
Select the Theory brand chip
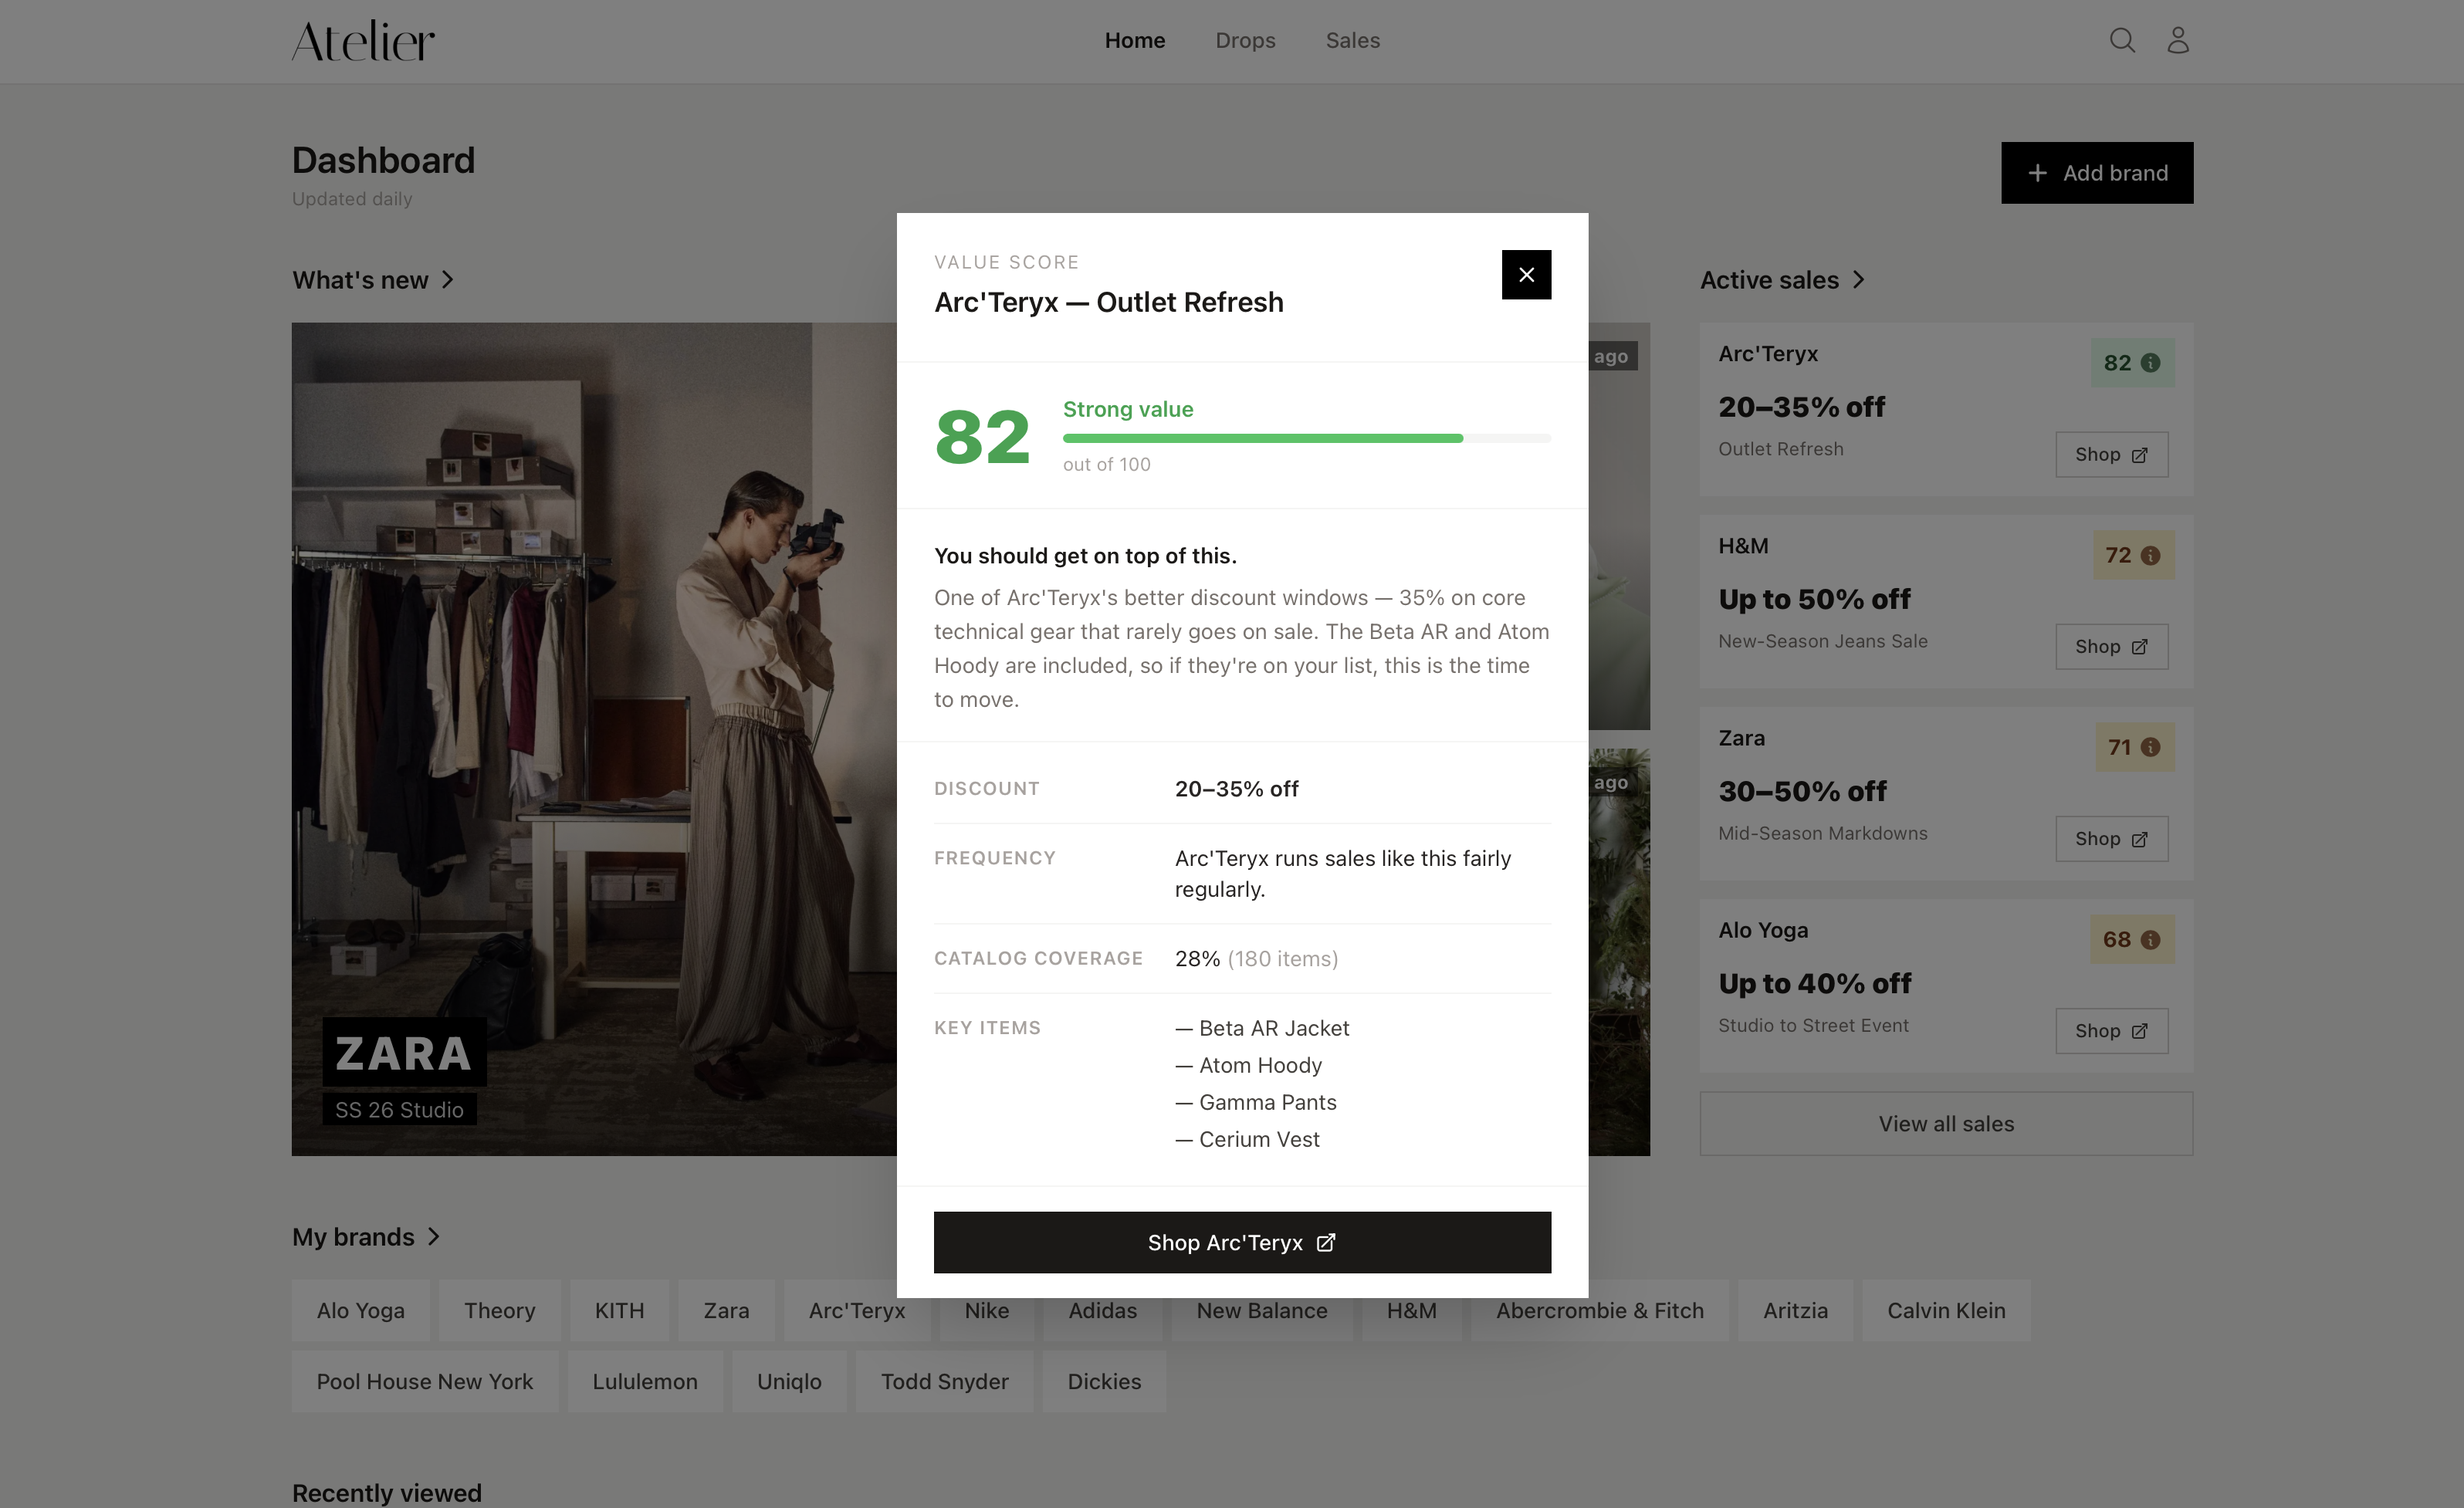click(x=500, y=1310)
